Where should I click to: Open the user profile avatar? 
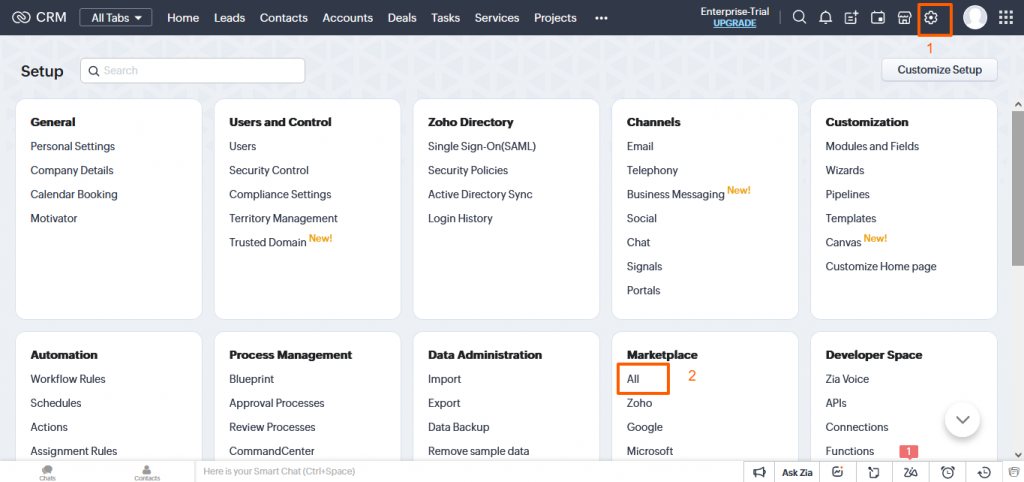click(x=975, y=18)
